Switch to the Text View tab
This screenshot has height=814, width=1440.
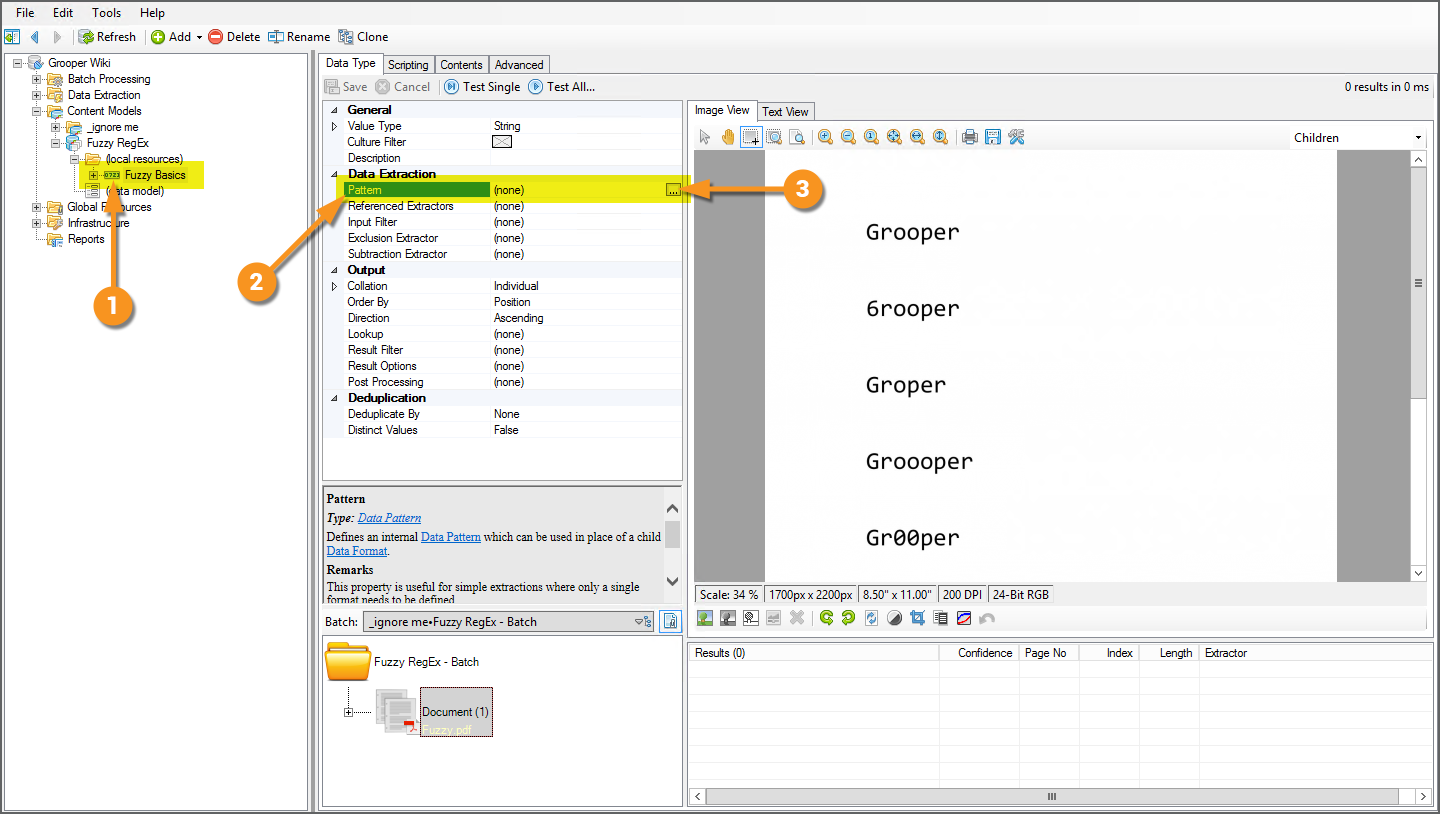[x=785, y=111]
